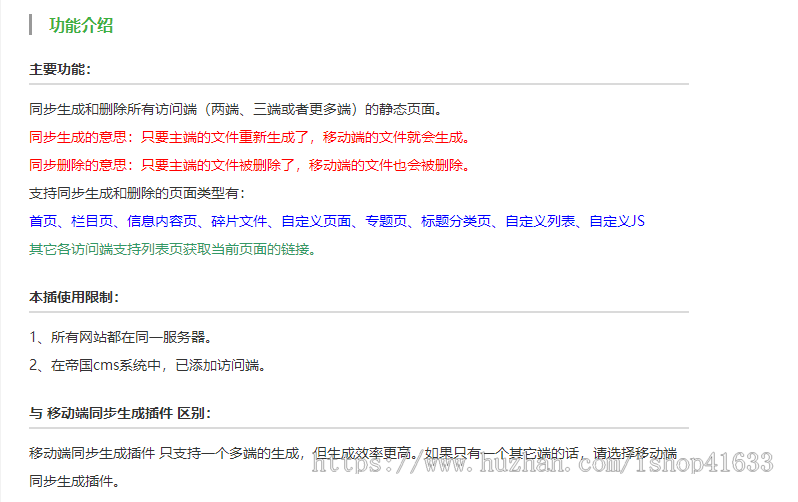Screen dimensions: 798x502
Task: Click the red line 同步删除的意思
Action: [x=250, y=165]
